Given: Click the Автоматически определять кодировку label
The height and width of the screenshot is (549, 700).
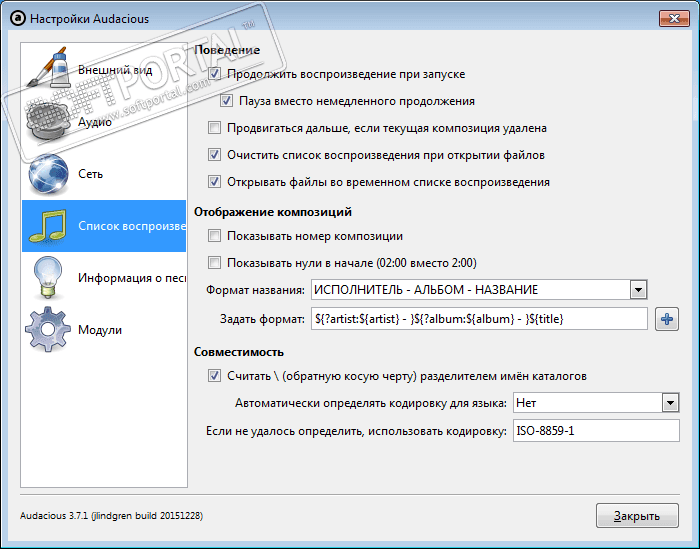Looking at the screenshot, I should point(371,403).
